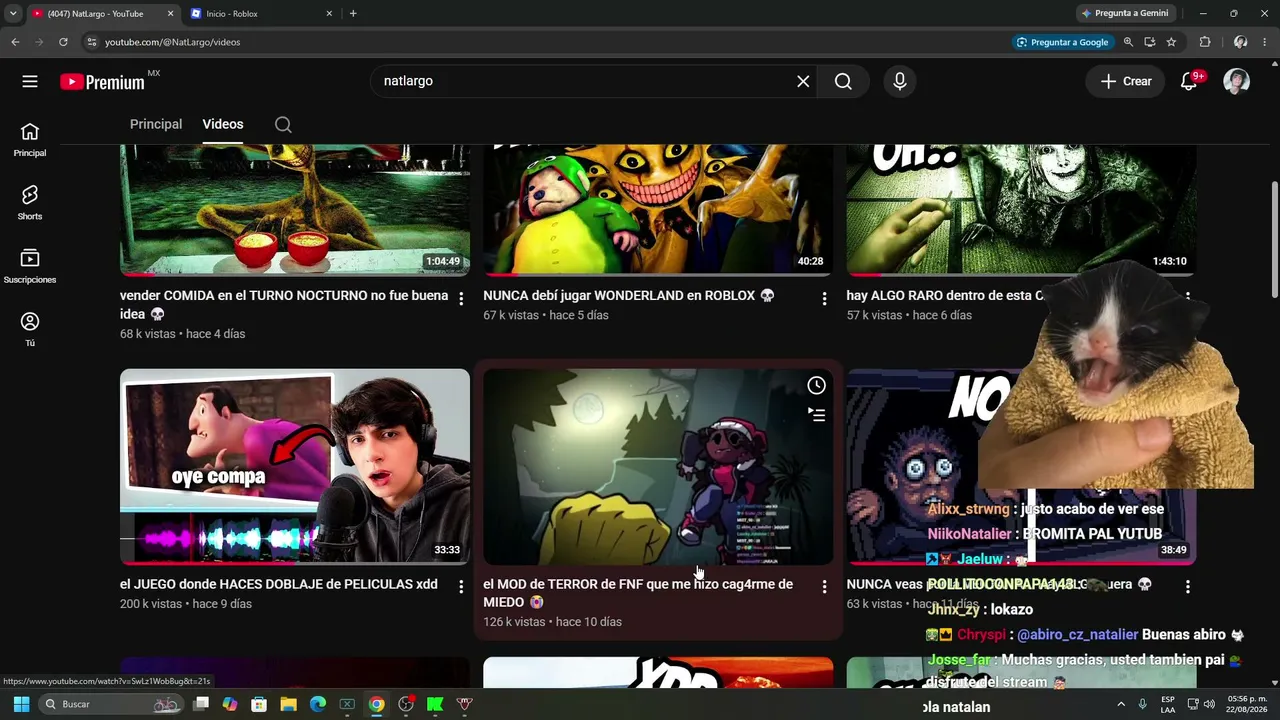Switch the ESP LAA input language

pyautogui.click(x=1168, y=704)
